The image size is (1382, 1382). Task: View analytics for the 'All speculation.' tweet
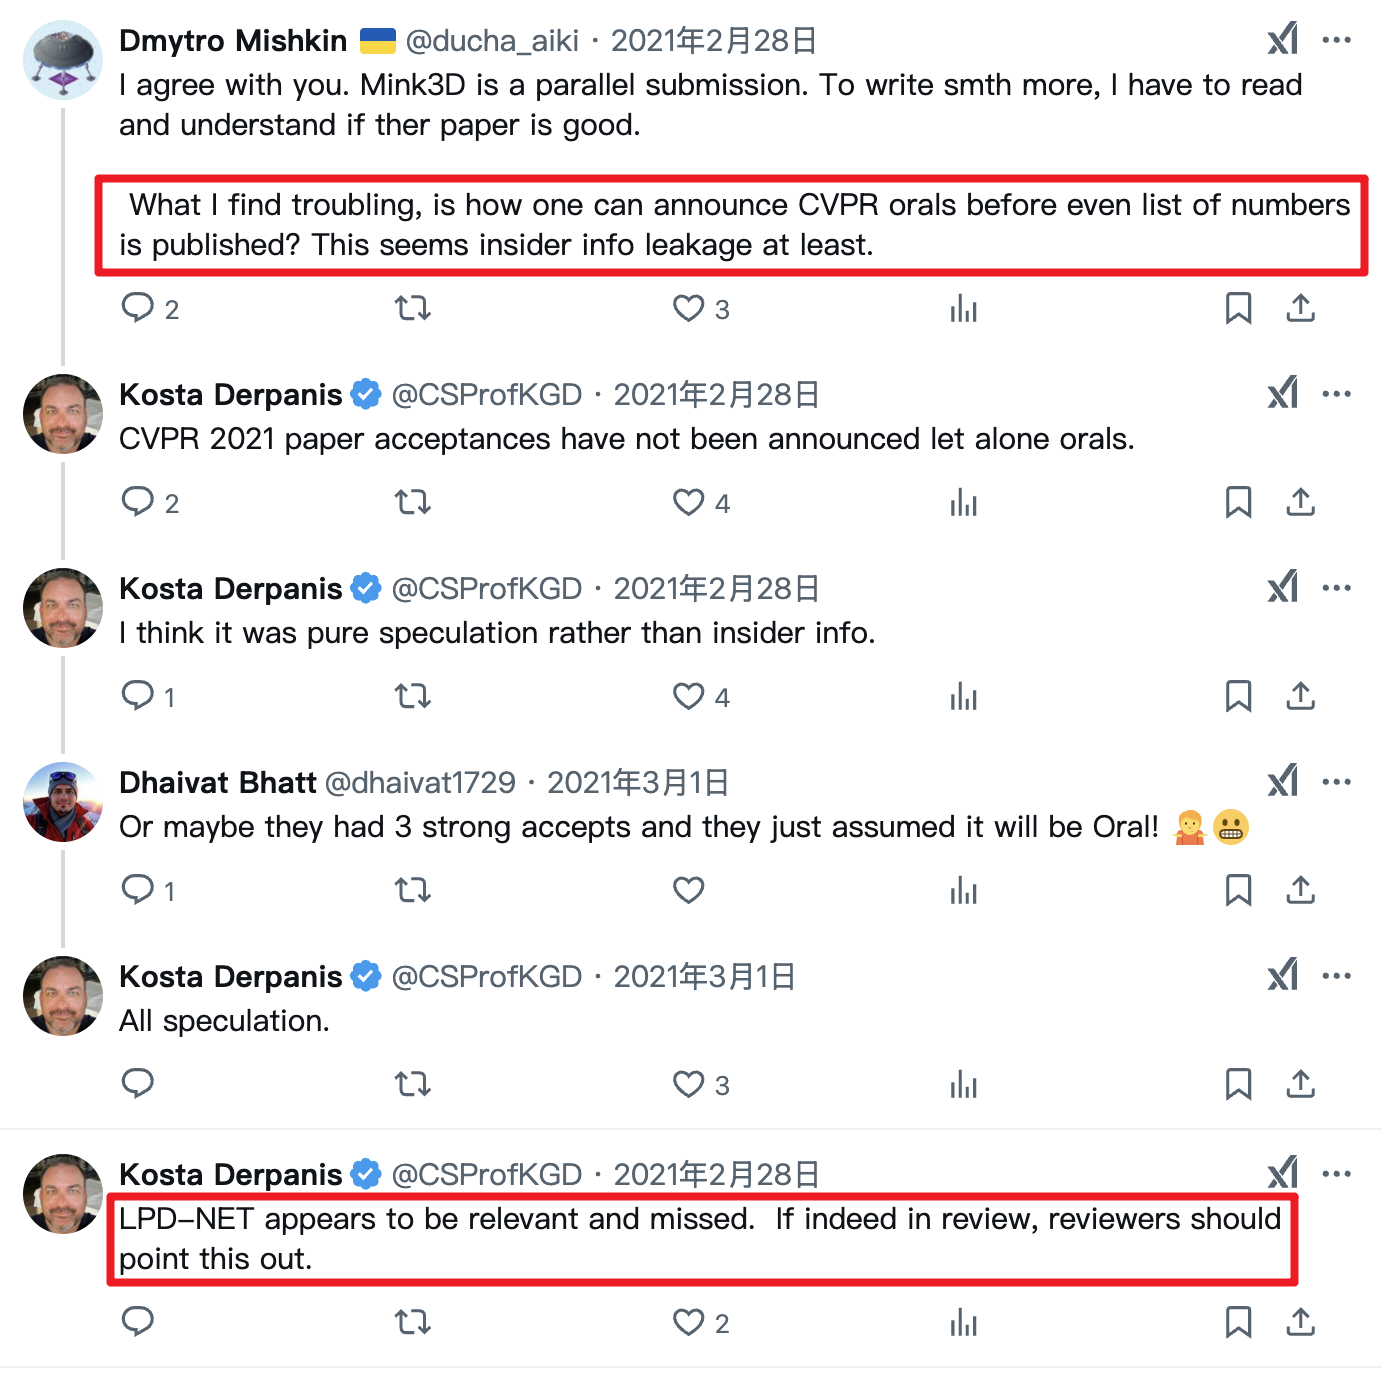point(963,1084)
